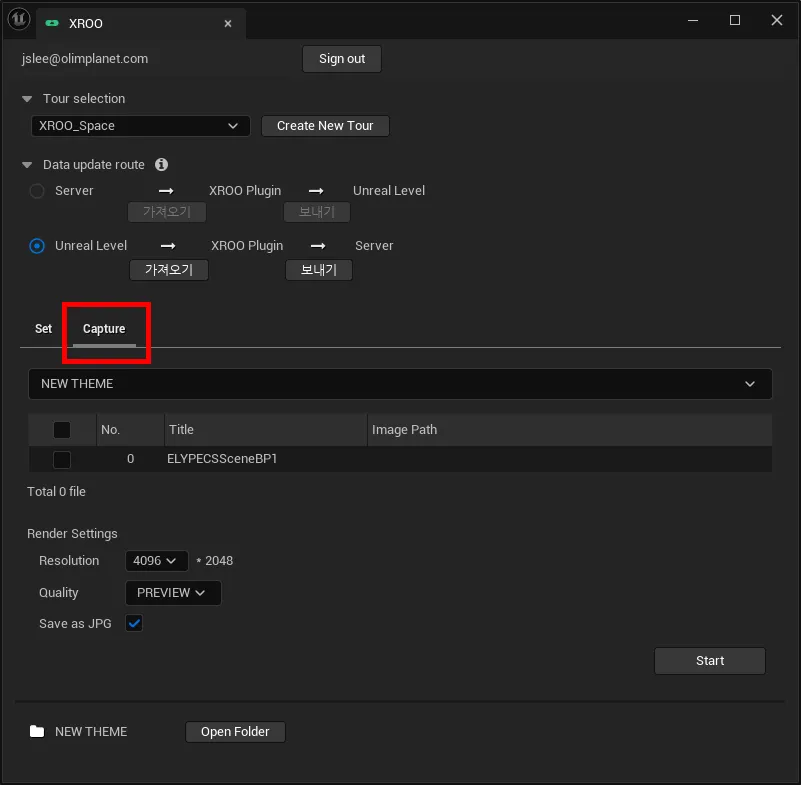Screen dimensions: 801x785
Task: Click the folder icon next to NEW THEME
Action: [x=37, y=731]
